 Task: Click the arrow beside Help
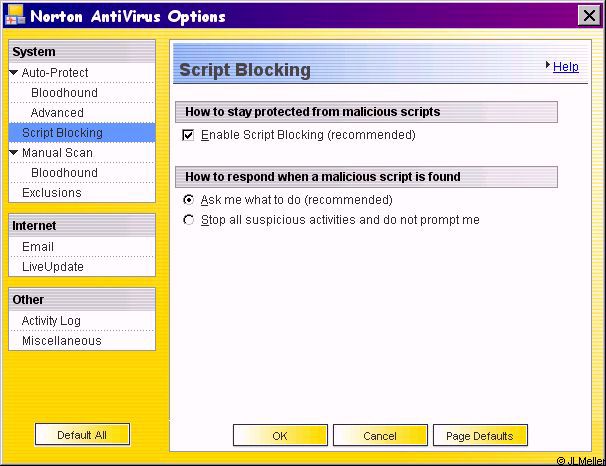pyautogui.click(x=548, y=65)
